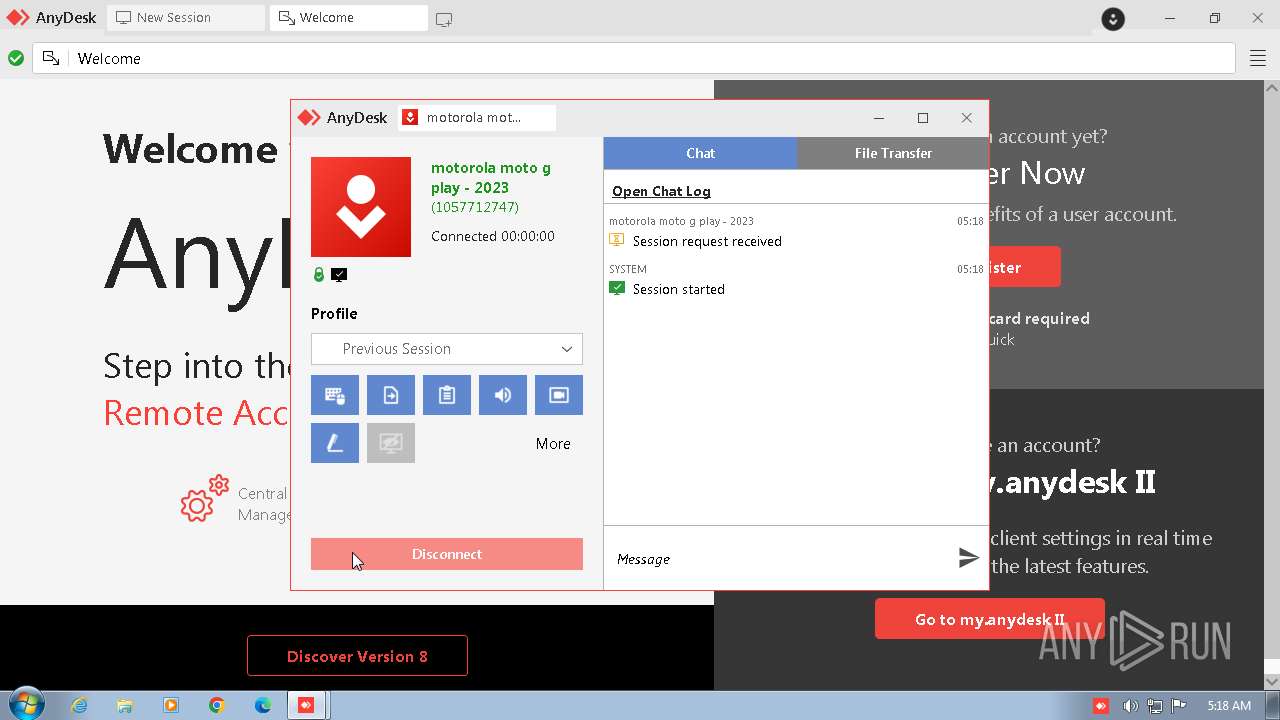Open Google Chrome from taskbar
This screenshot has height=720, width=1280.
coord(217,705)
